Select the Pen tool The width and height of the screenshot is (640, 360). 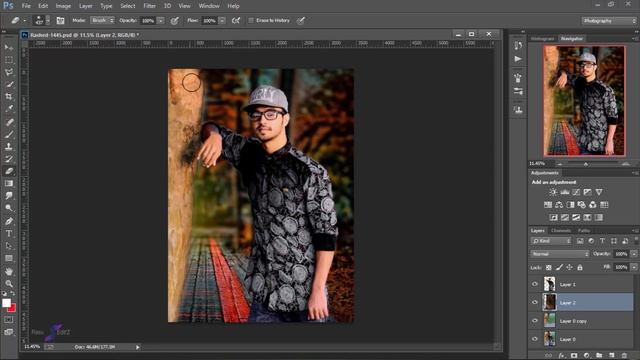(9, 221)
